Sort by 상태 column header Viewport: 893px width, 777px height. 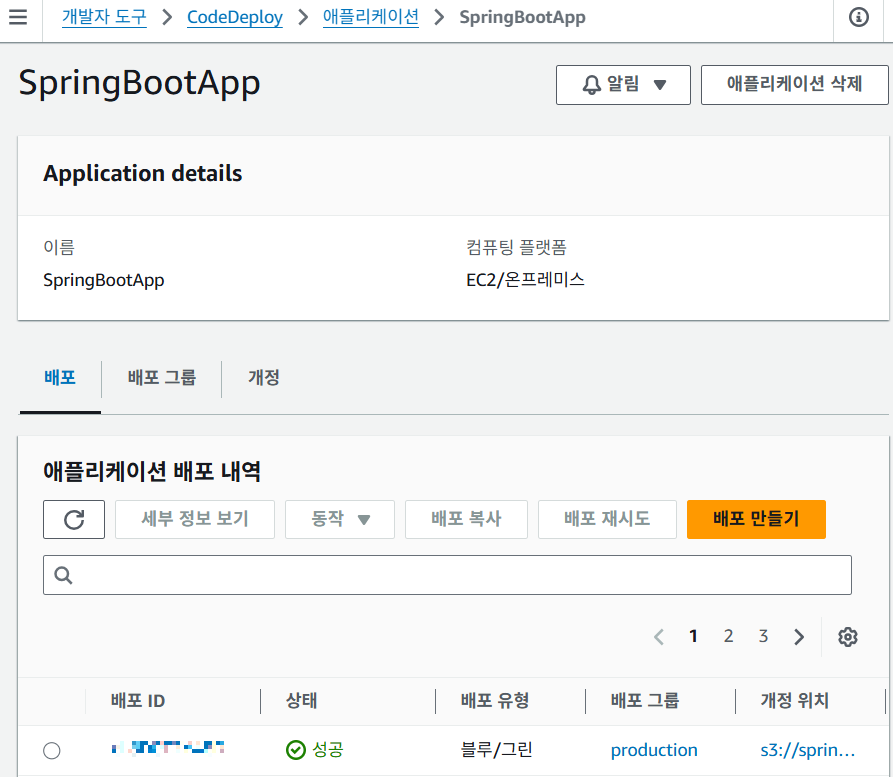[301, 701]
